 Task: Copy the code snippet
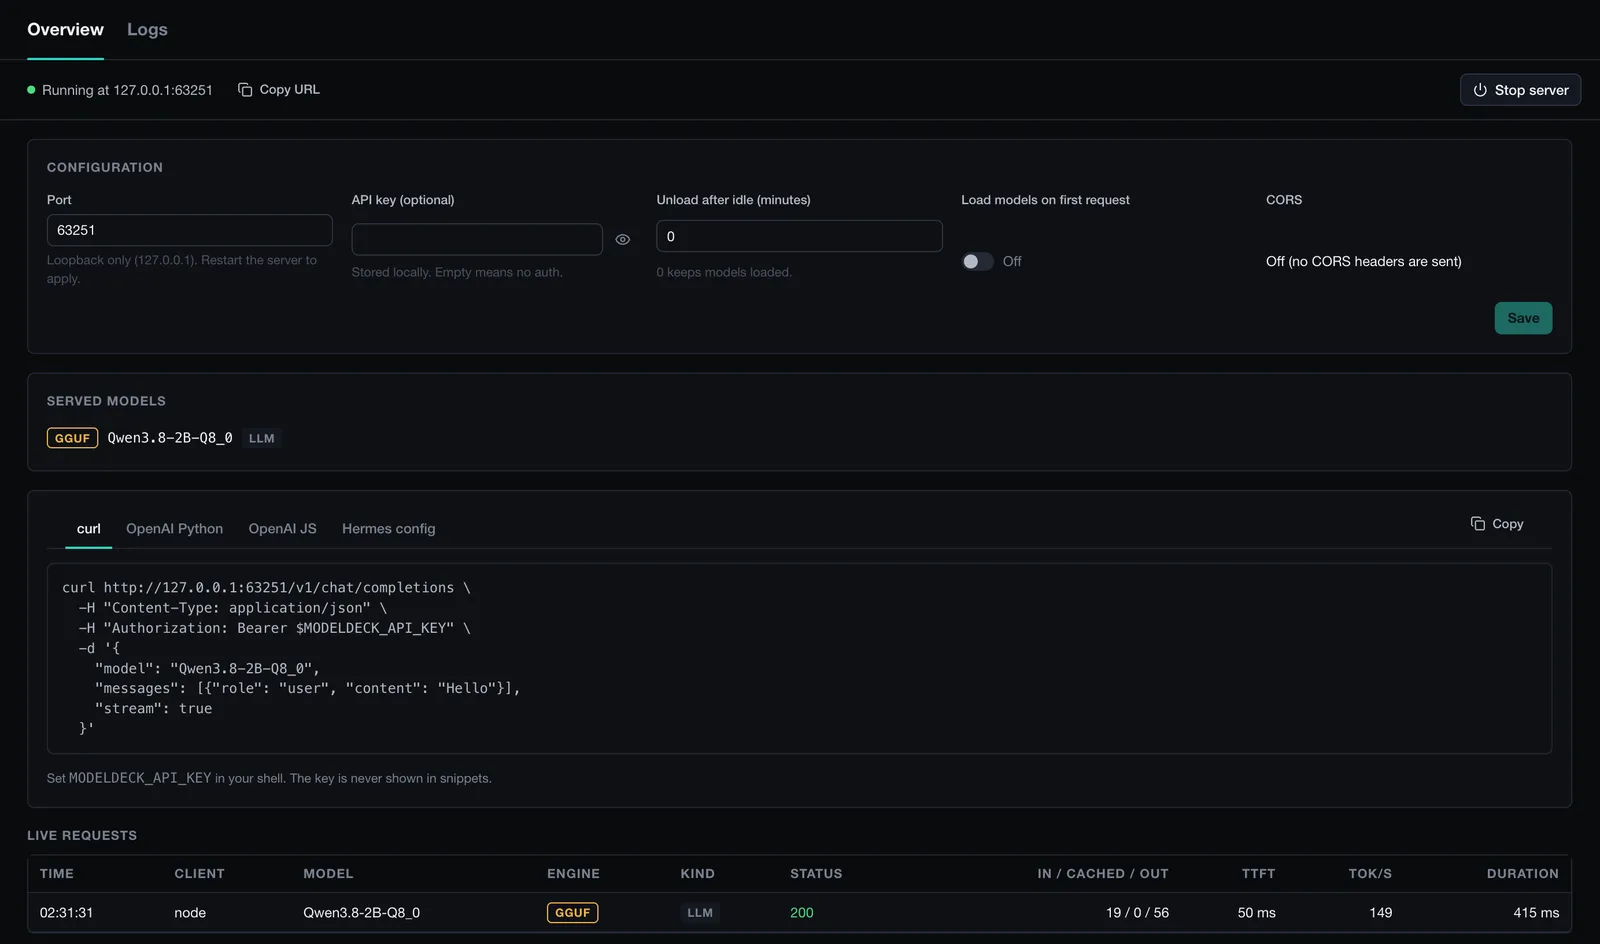click(1497, 523)
